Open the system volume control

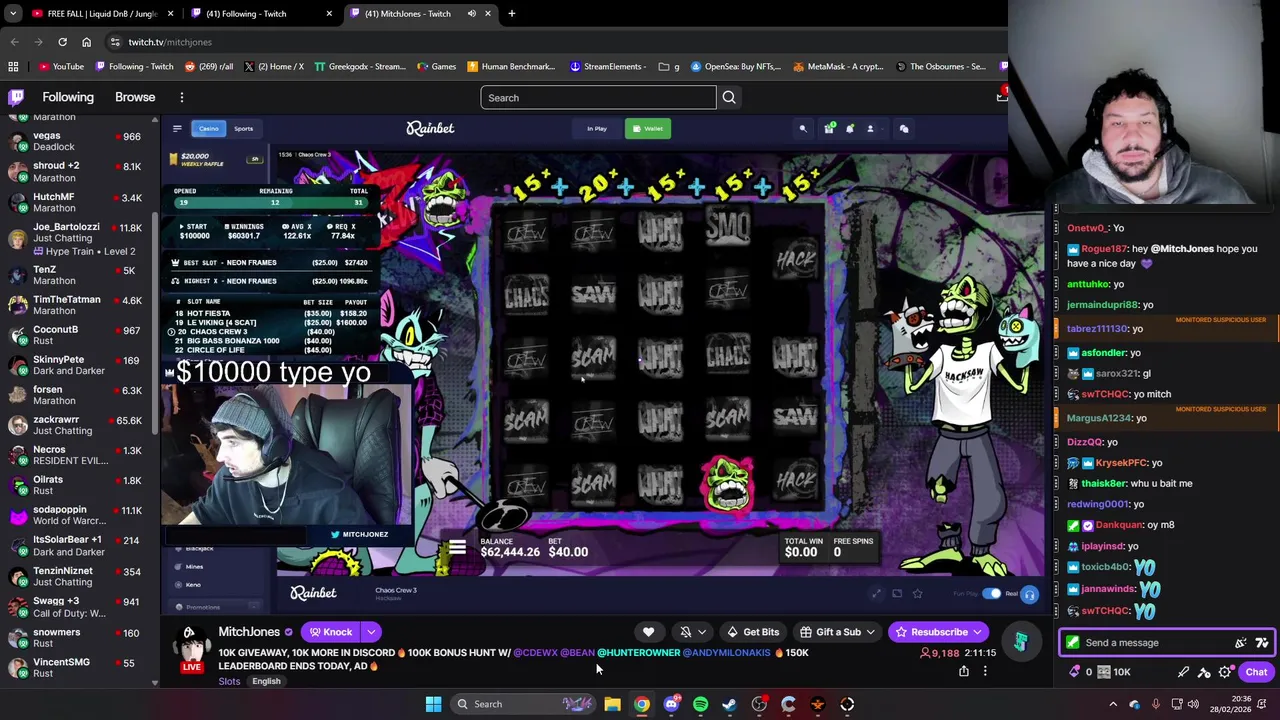1193,704
